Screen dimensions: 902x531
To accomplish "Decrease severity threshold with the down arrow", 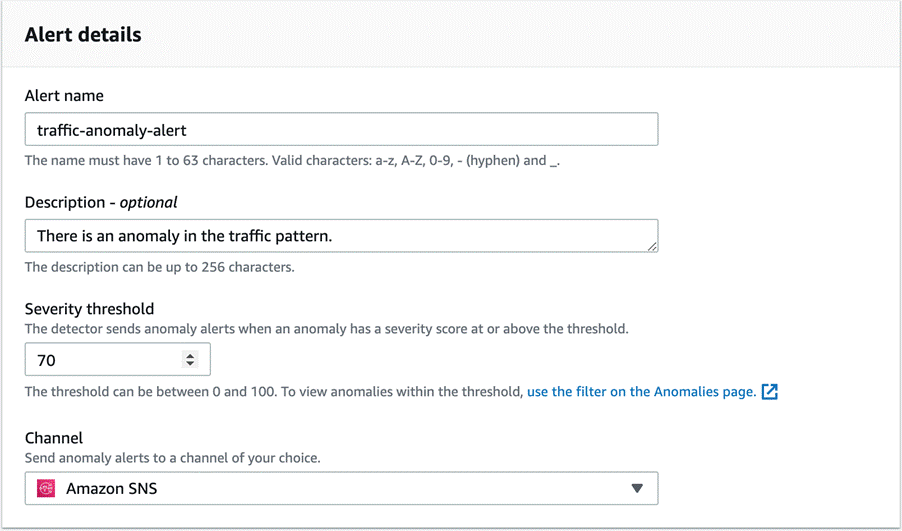I will click(x=190, y=364).
